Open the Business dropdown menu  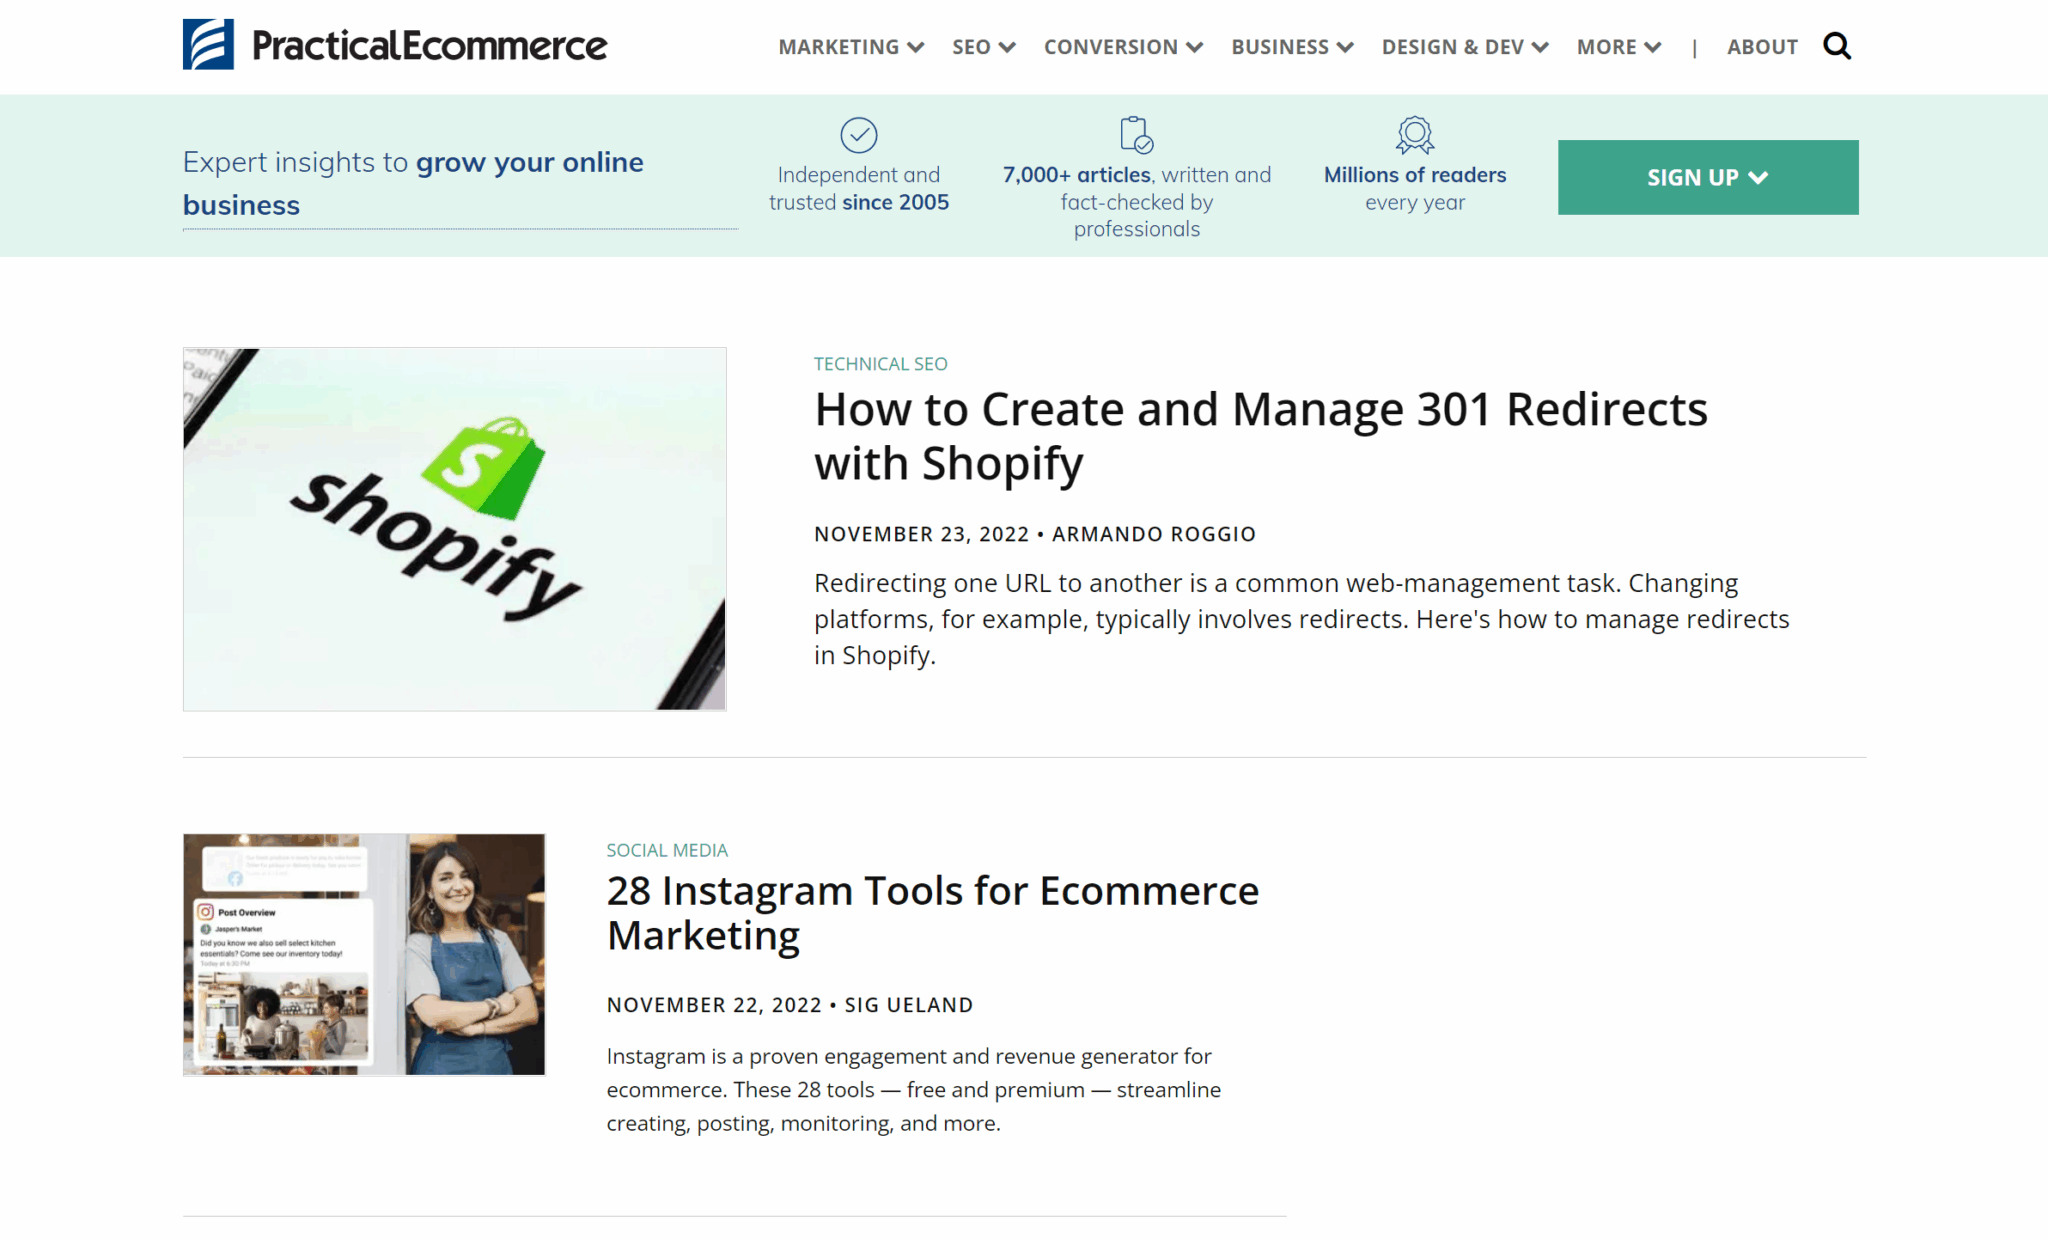pyautogui.click(x=1293, y=47)
